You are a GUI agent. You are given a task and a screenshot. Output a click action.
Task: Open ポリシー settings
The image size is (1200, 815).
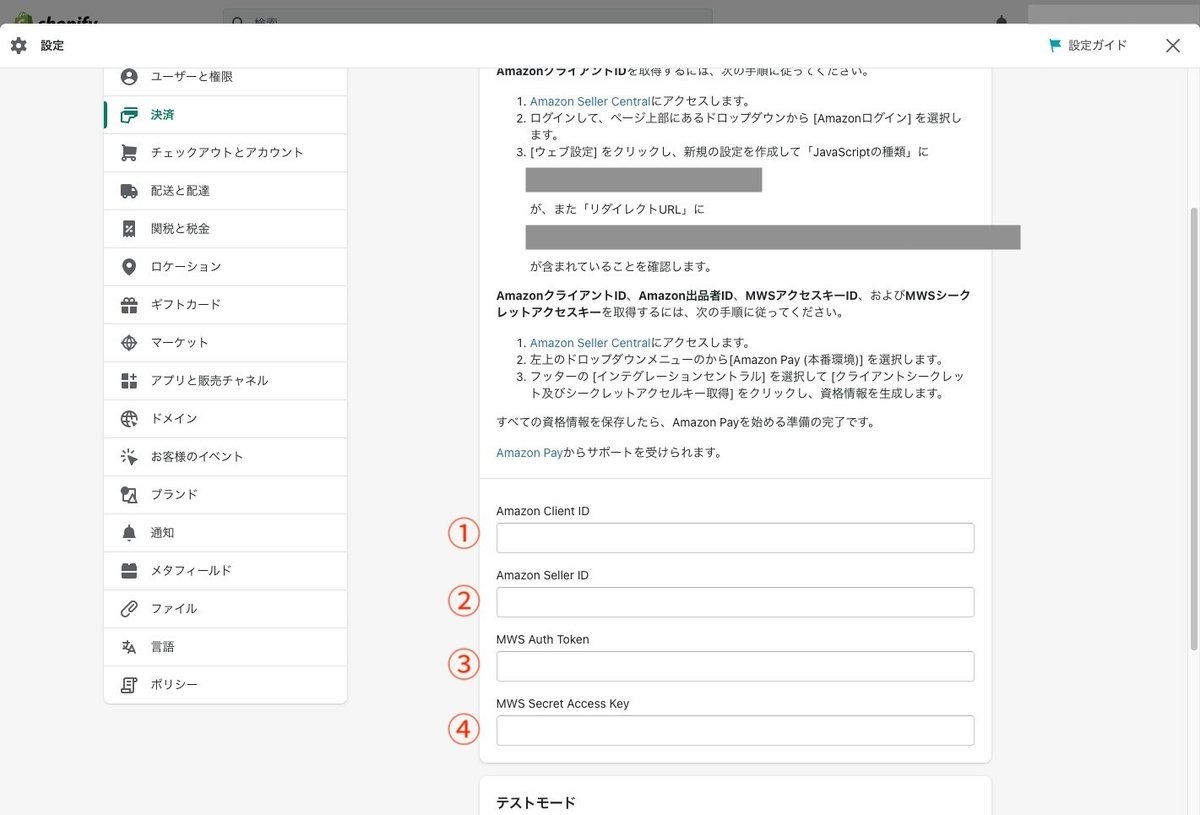[225, 685]
